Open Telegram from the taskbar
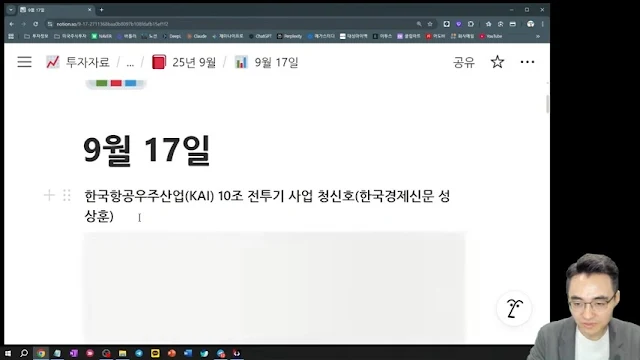 click(x=139, y=353)
